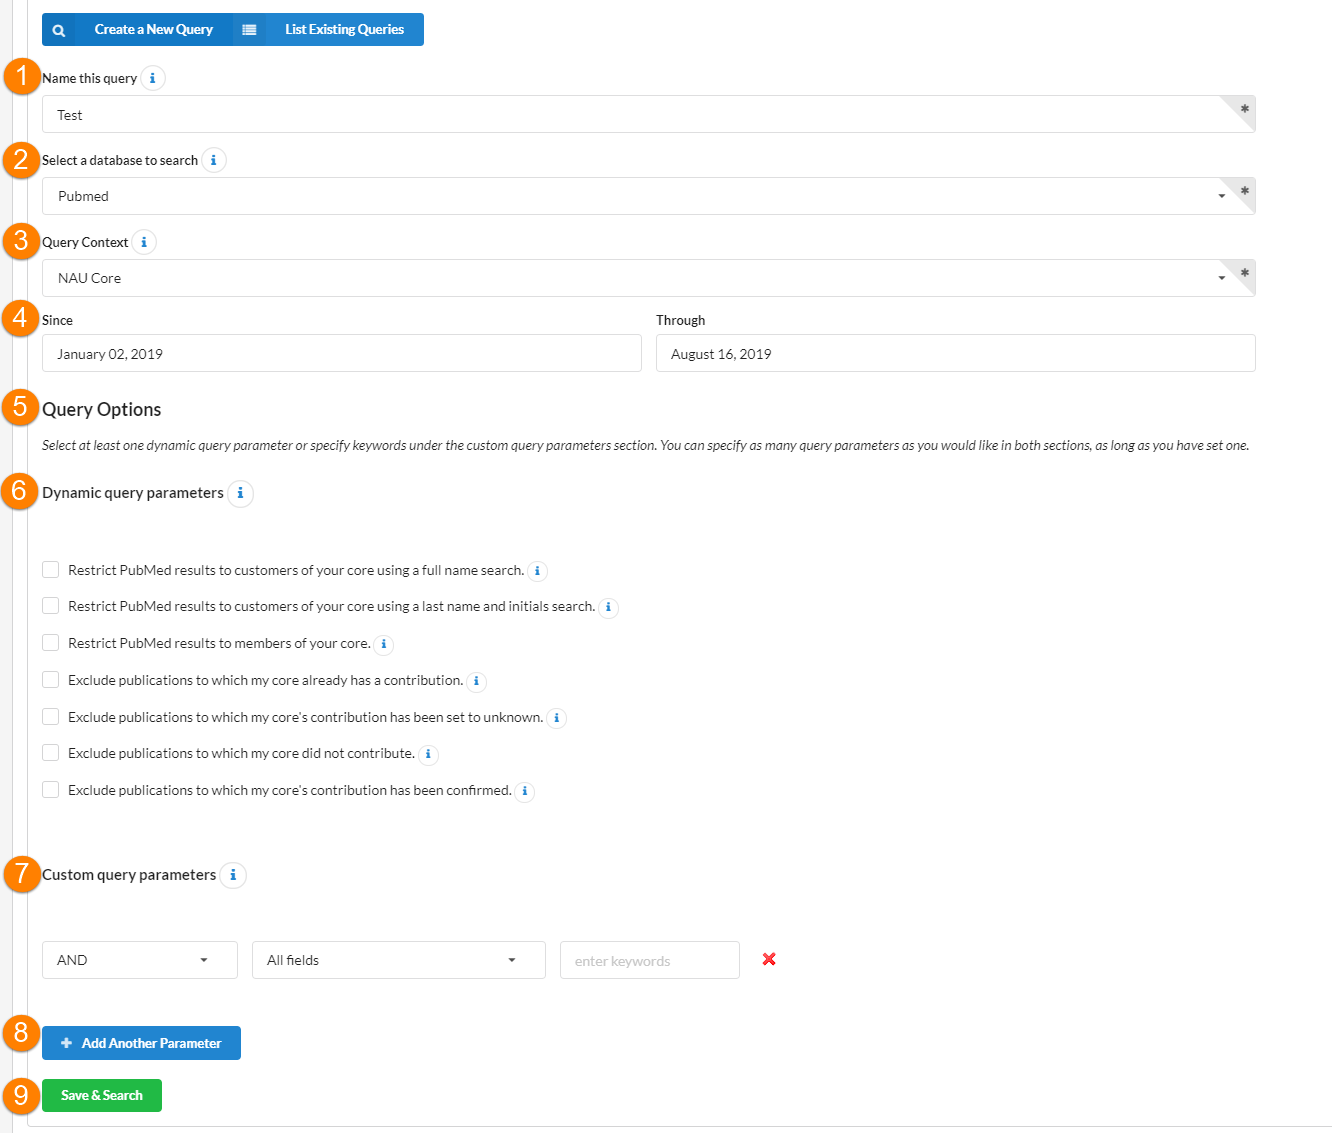Screen dimensions: 1332x1133
Task: Click info icon for full name search option
Action: click(537, 571)
